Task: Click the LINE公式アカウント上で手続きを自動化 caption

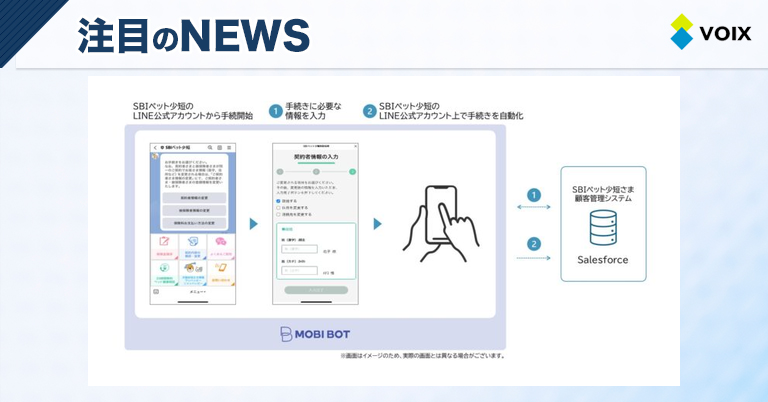Action: [x=451, y=116]
